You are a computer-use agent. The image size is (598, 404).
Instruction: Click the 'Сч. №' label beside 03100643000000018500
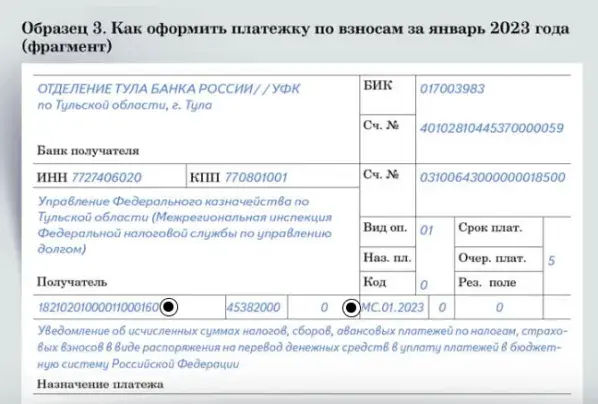[x=381, y=174]
